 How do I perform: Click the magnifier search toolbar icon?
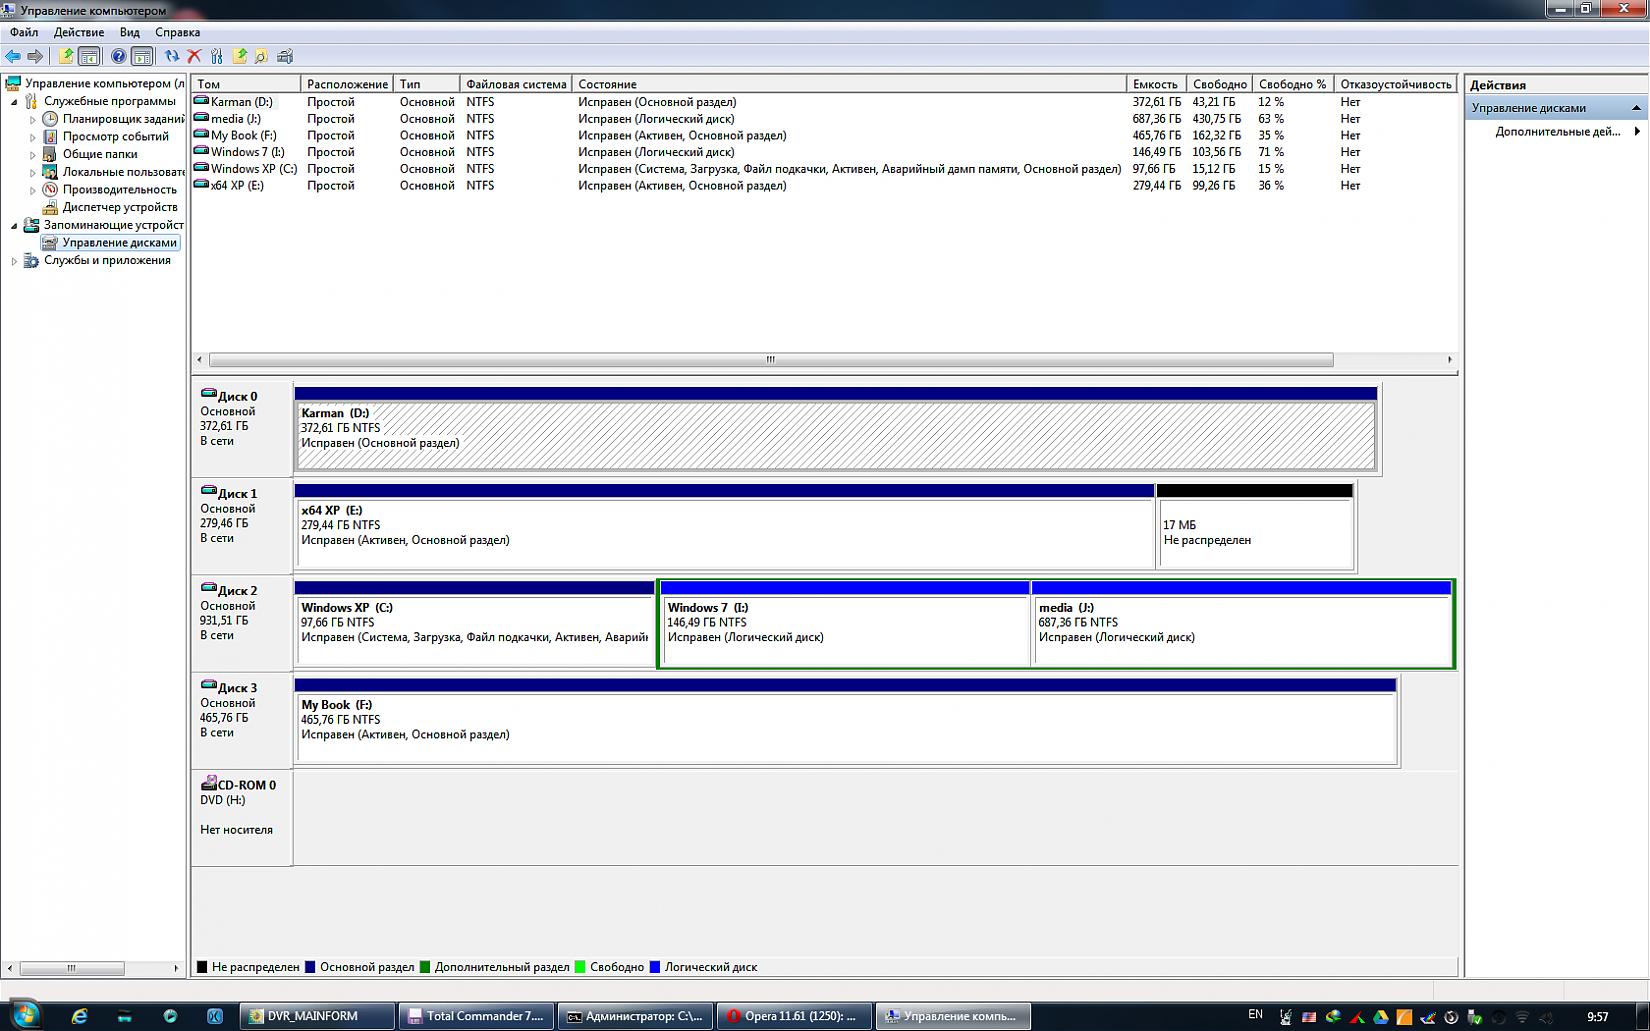(261, 57)
